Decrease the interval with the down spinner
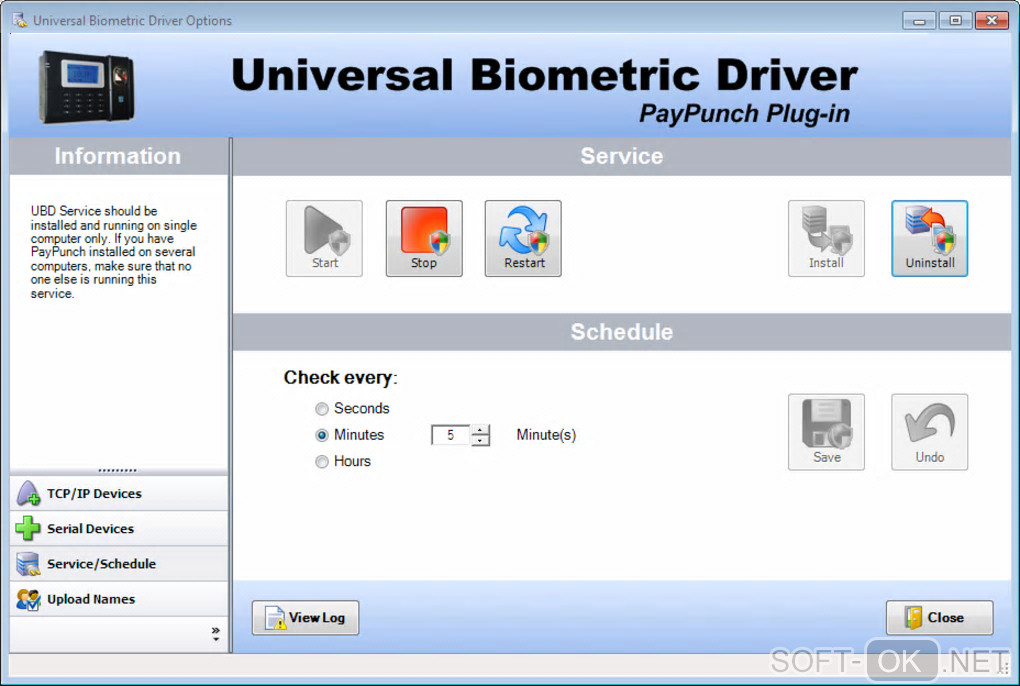Viewport: 1020px width, 686px height. [x=480, y=440]
